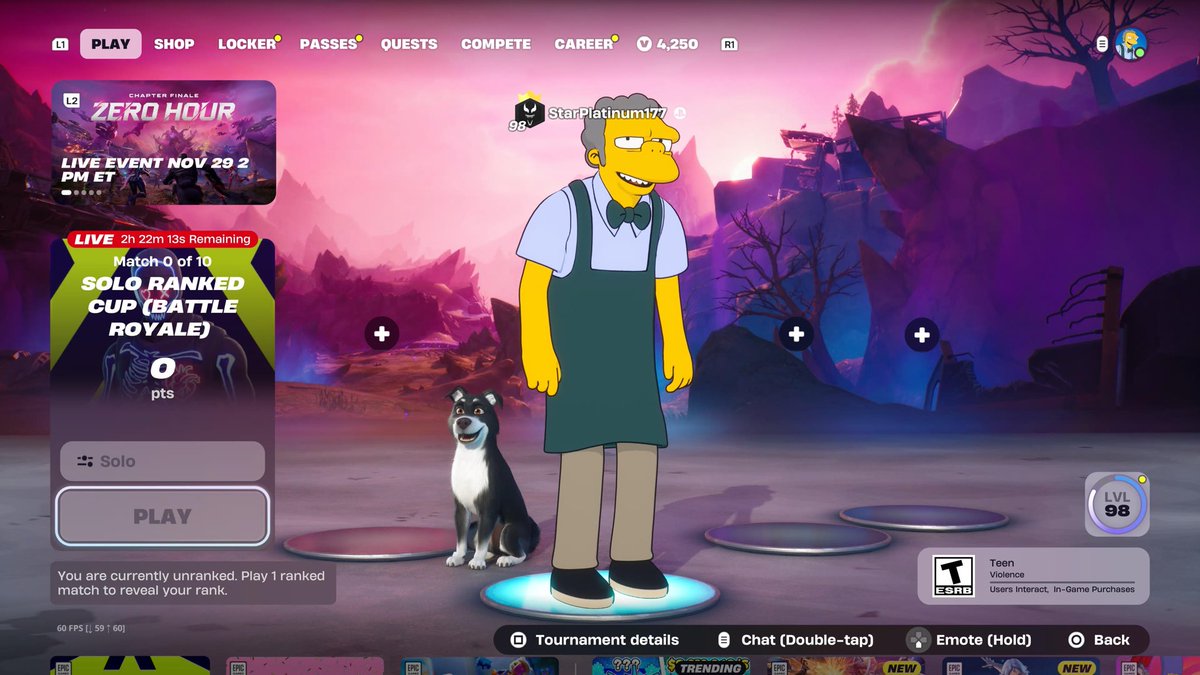Invite player using middle-right plus slot

pos(796,334)
